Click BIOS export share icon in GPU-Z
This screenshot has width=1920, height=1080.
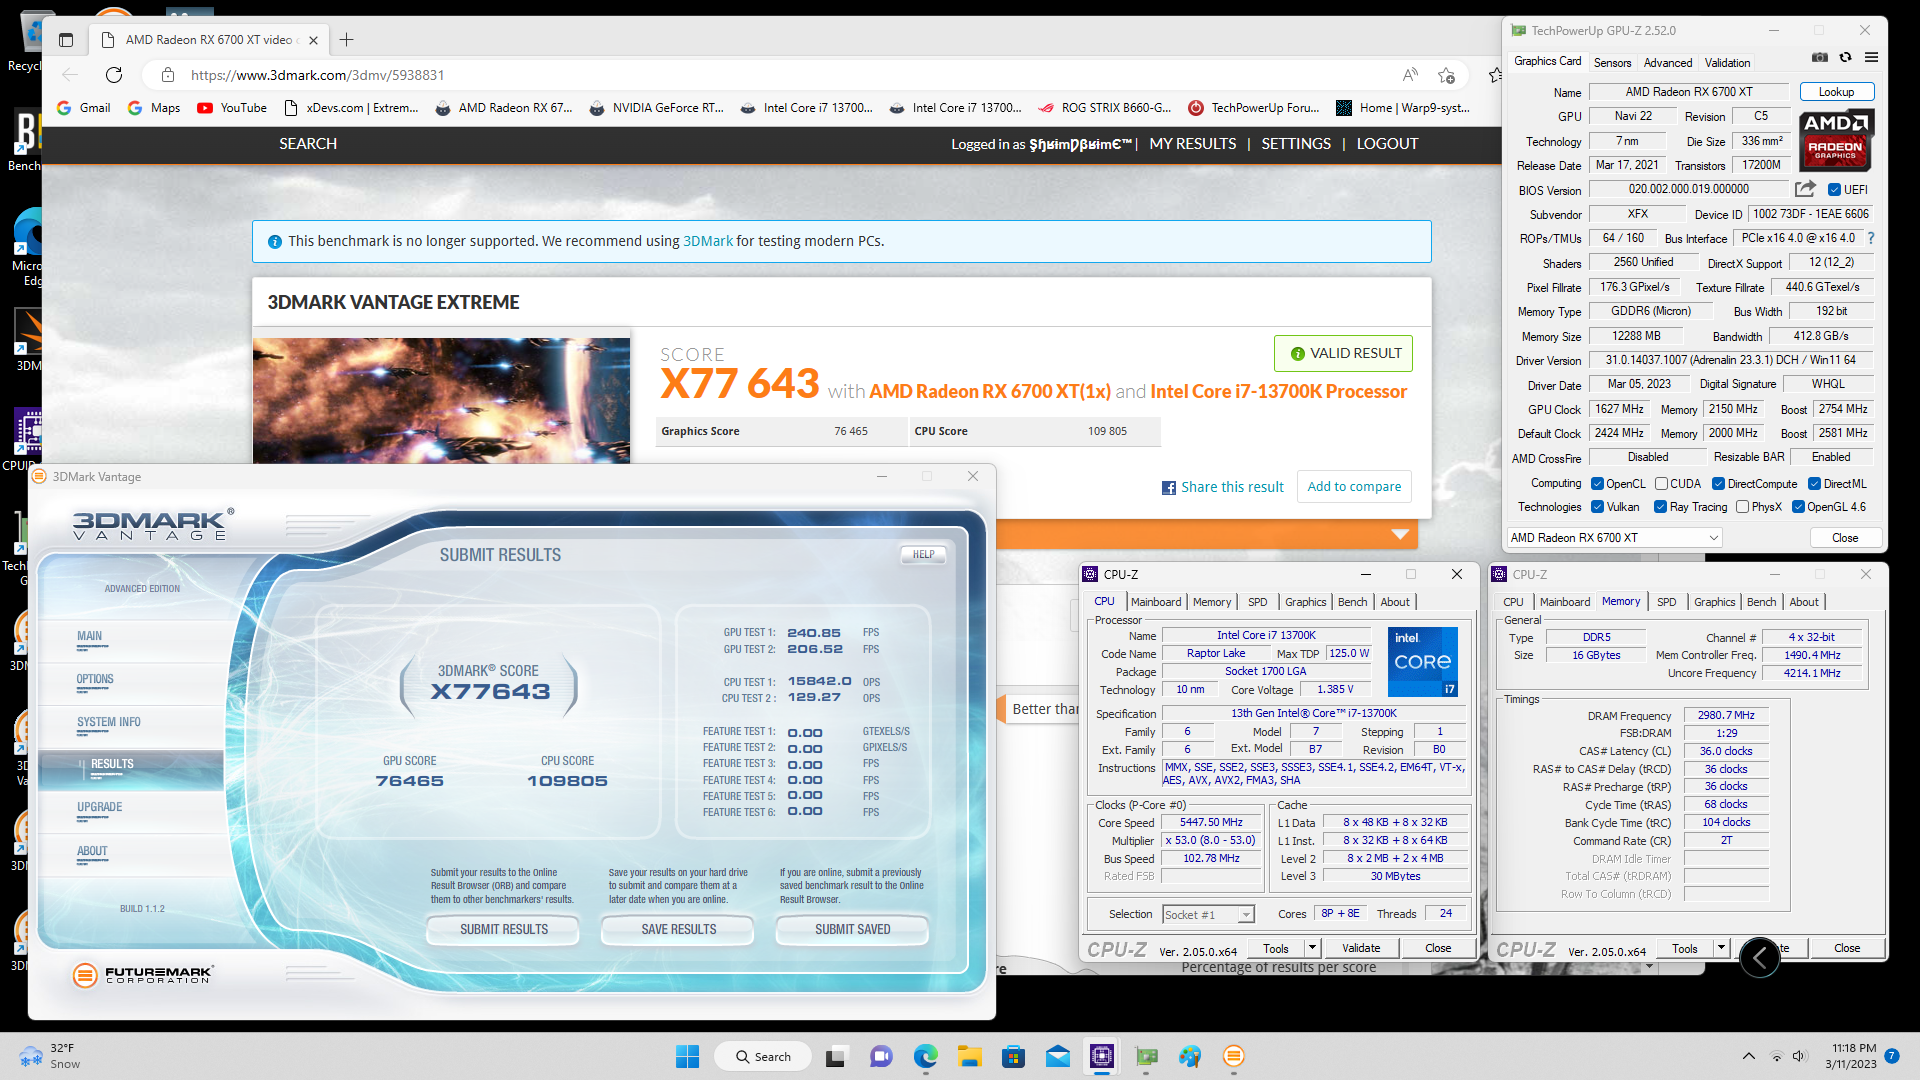click(1805, 189)
